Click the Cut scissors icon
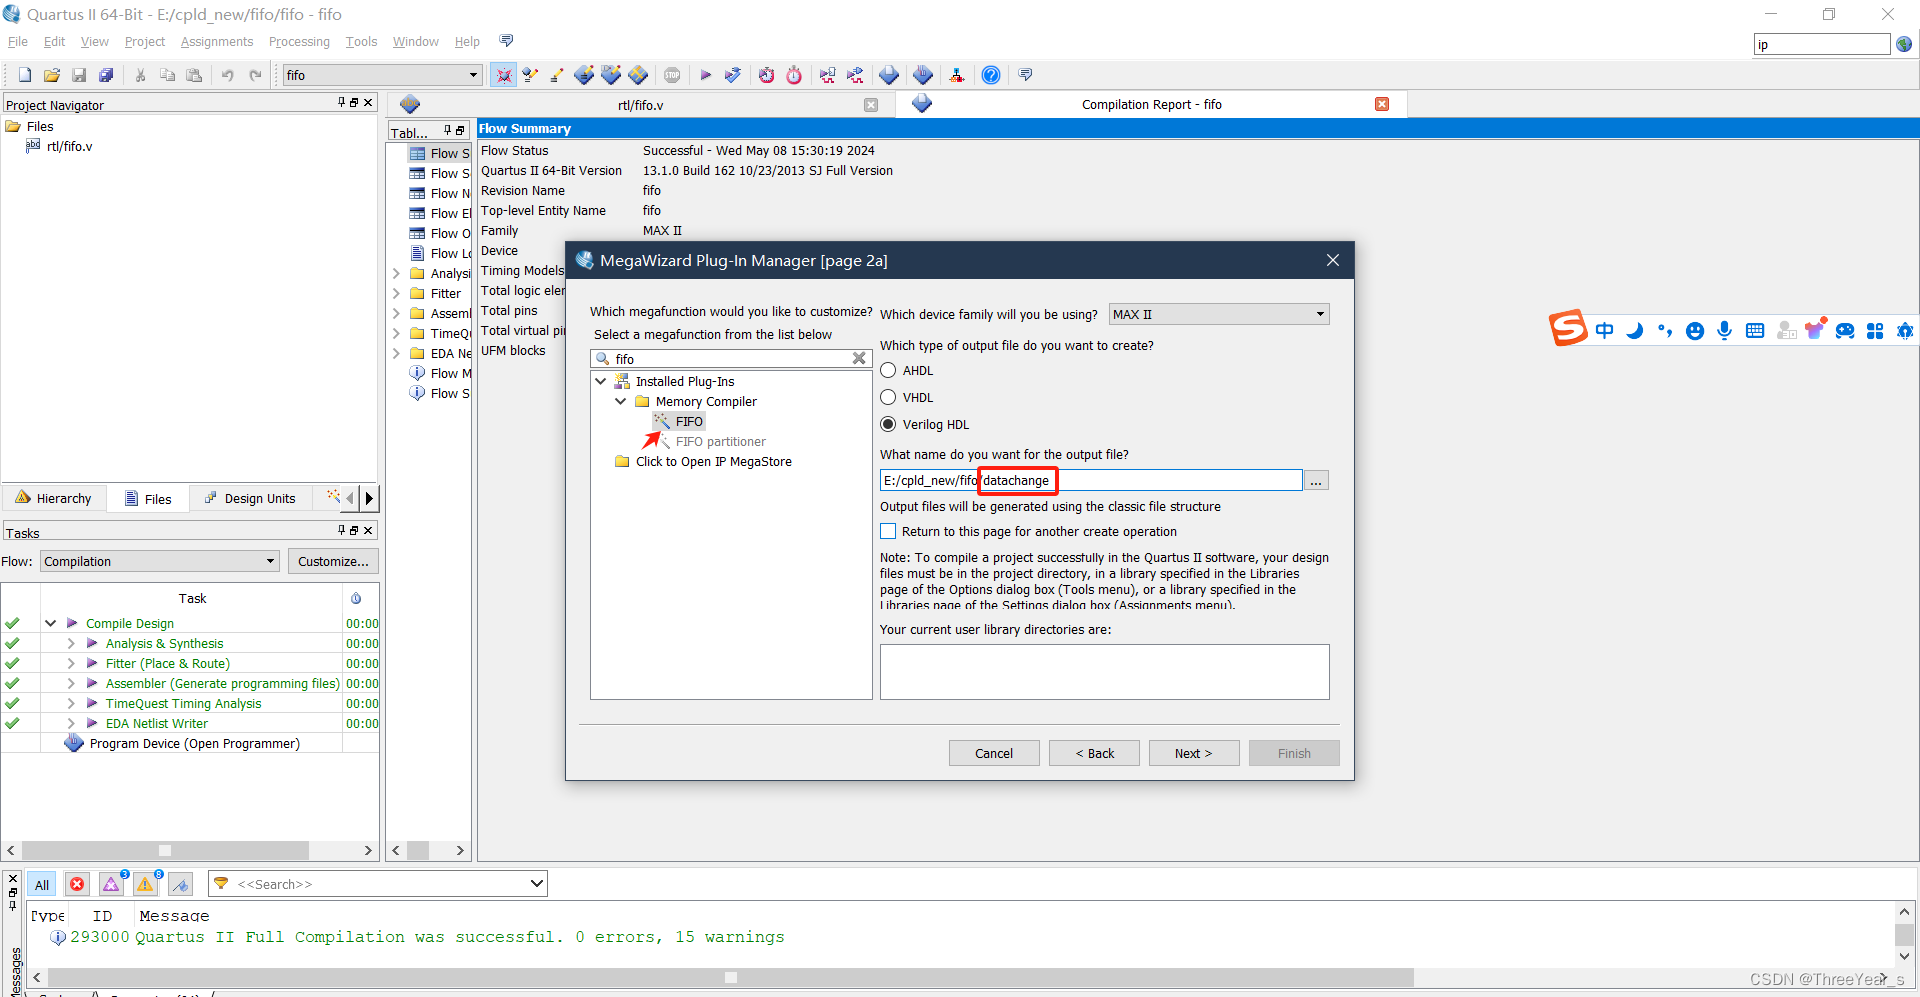The image size is (1920, 997). 140,75
